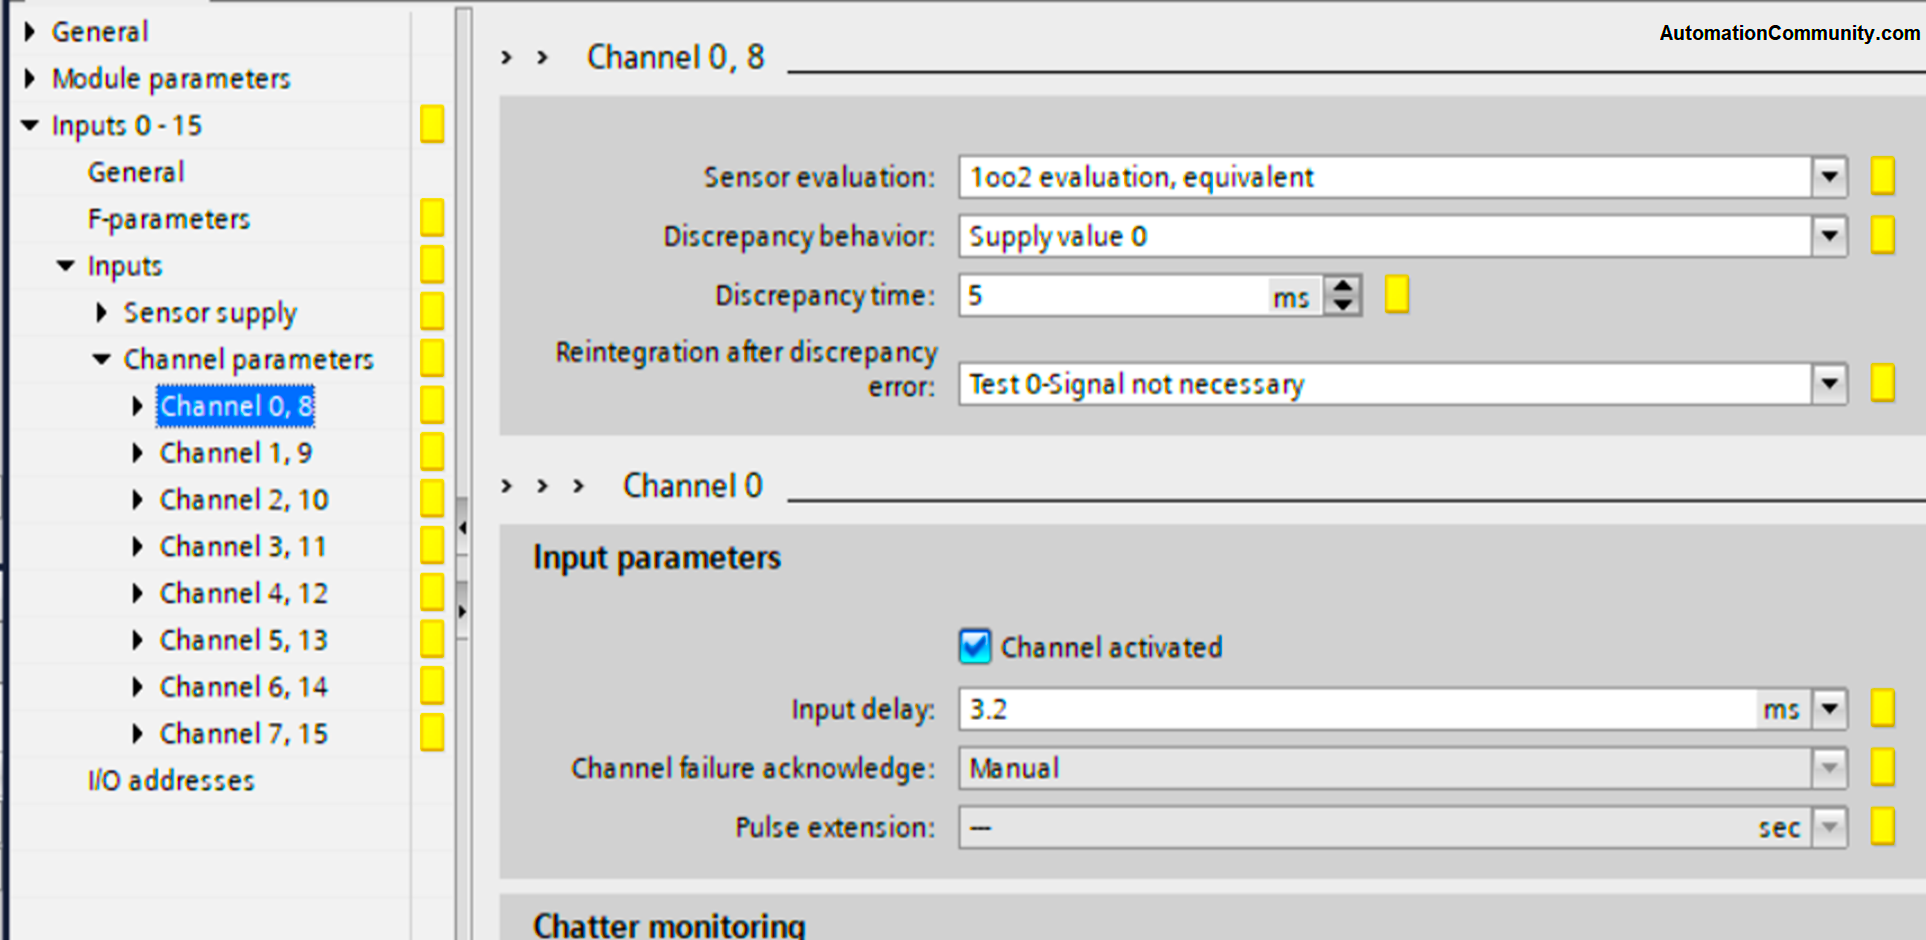Click yellow status indicator beside "Inputs 0 - 15"

[431, 124]
